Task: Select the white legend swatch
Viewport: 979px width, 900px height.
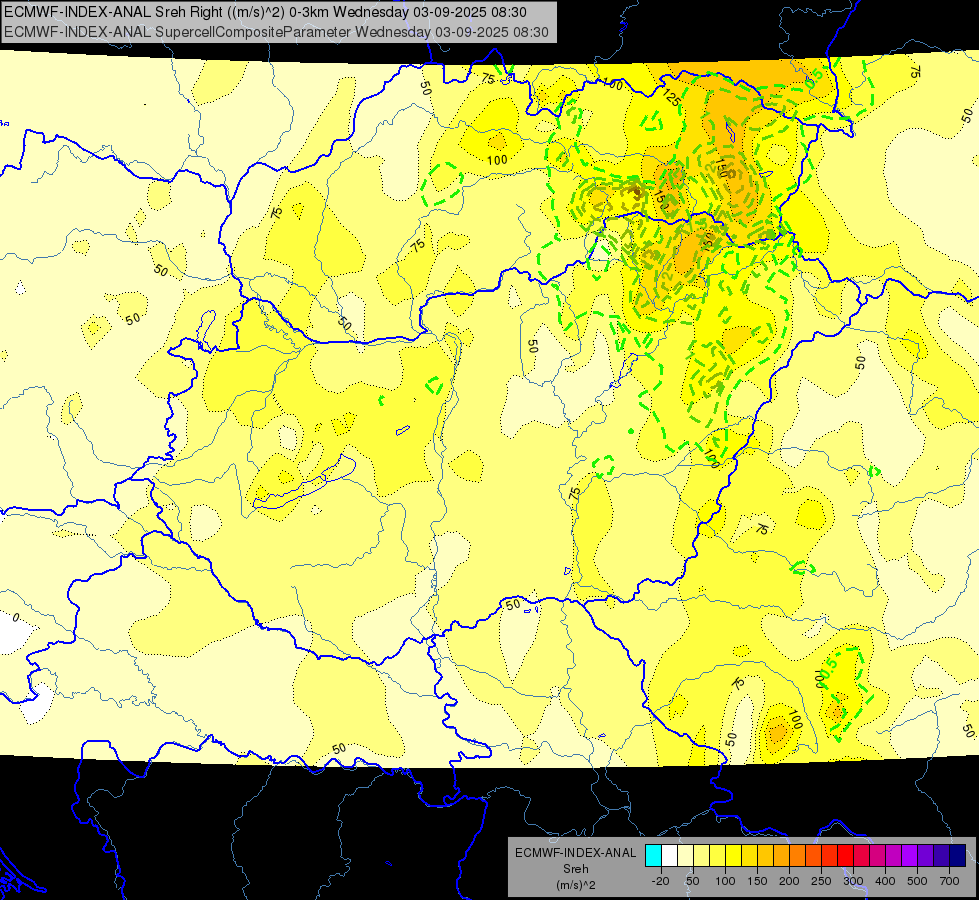Action: 669,855
